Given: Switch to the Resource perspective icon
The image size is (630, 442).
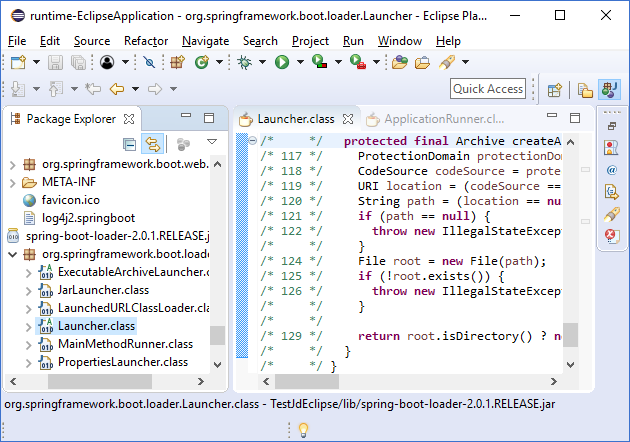Looking at the screenshot, I should coord(585,90).
